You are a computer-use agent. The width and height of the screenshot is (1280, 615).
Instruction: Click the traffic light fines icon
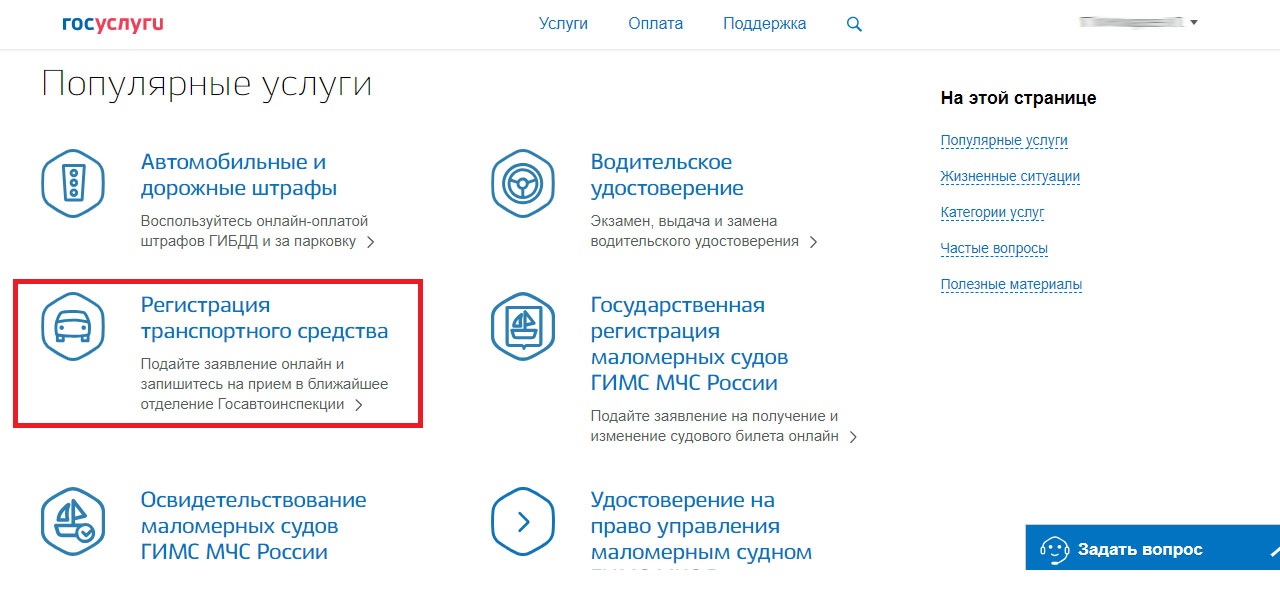73,183
